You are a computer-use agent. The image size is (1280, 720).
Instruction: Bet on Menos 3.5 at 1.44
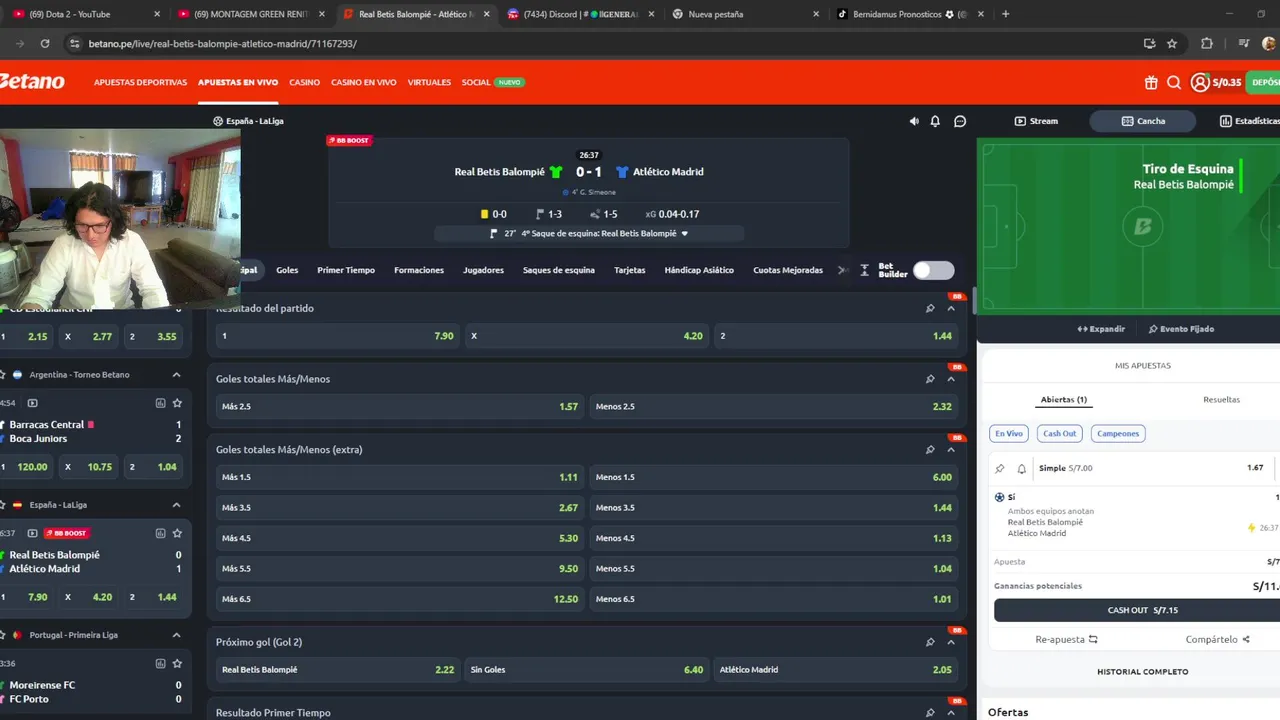(x=774, y=508)
